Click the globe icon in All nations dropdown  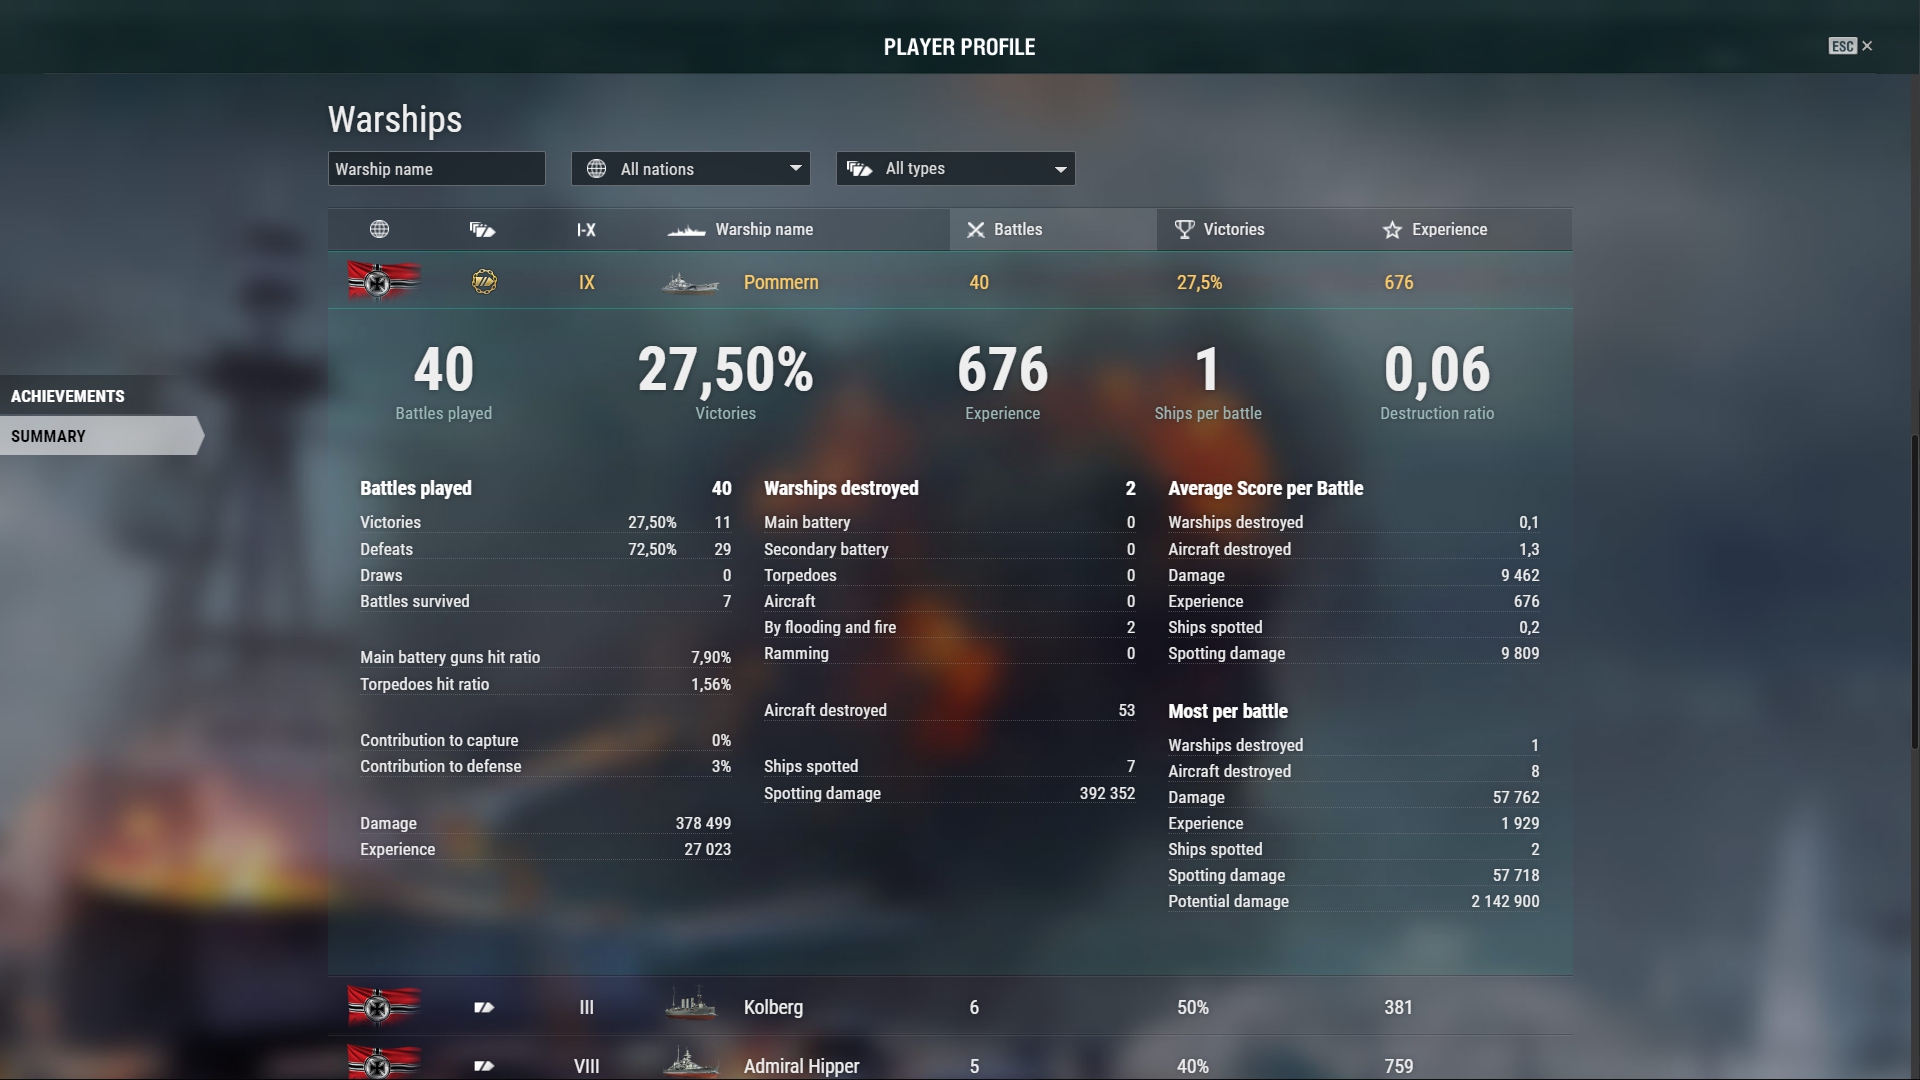click(596, 169)
